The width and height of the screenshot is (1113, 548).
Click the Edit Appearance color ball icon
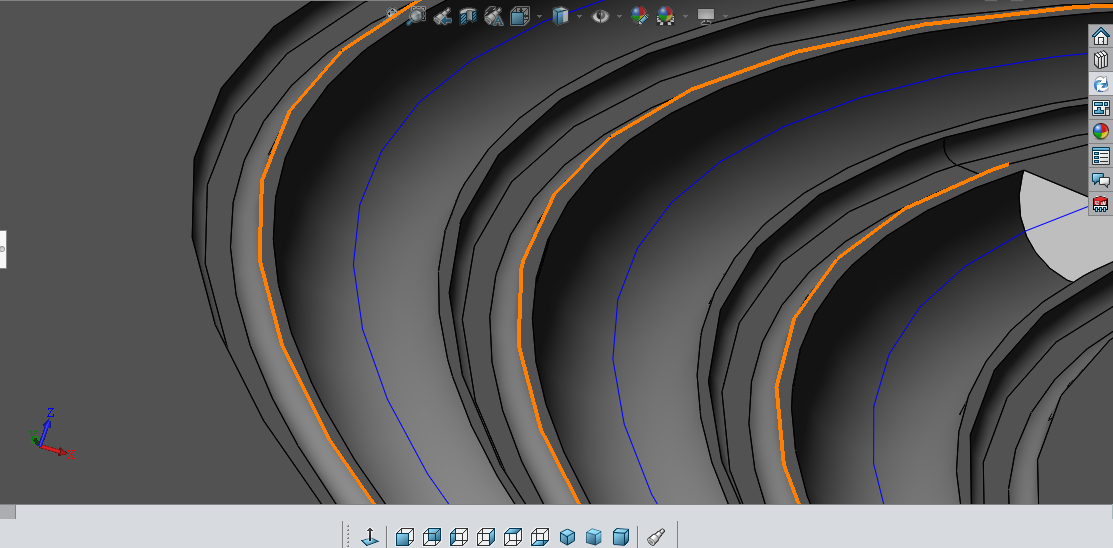click(639, 16)
